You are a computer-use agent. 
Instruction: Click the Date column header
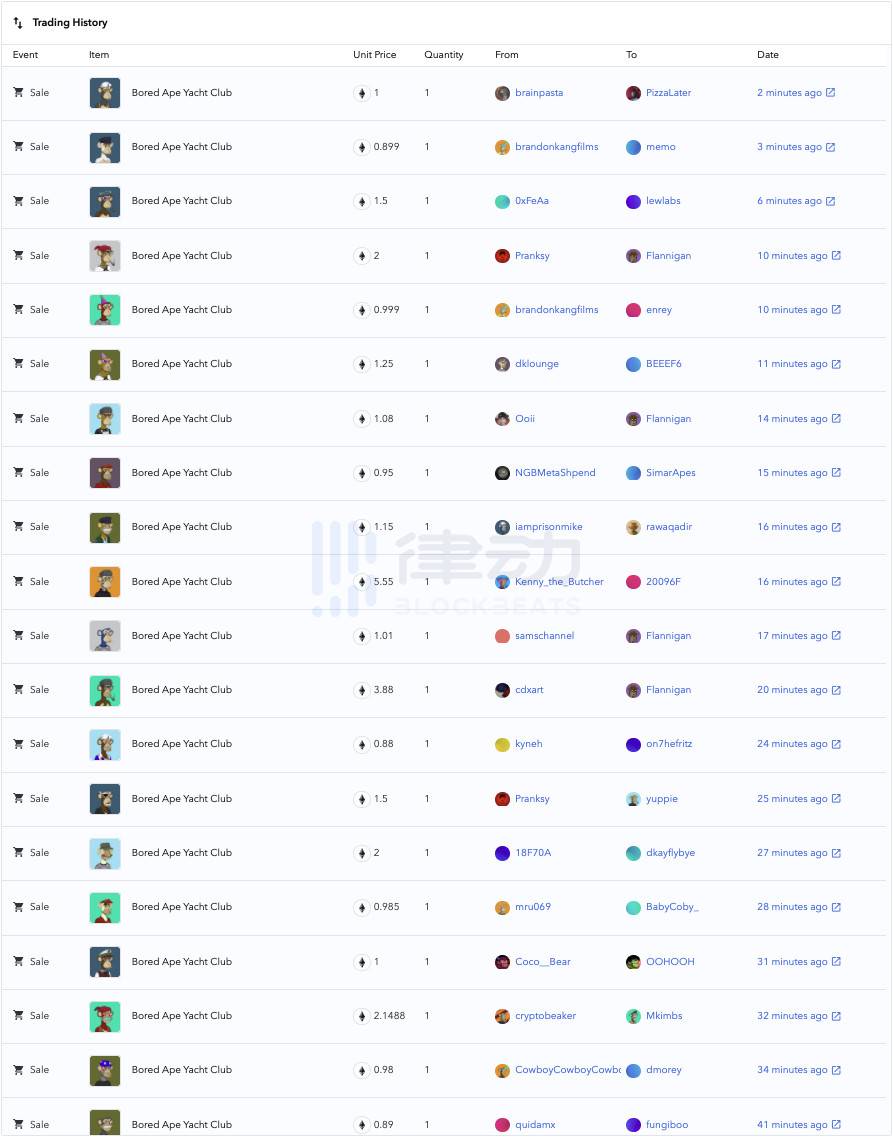(x=767, y=55)
